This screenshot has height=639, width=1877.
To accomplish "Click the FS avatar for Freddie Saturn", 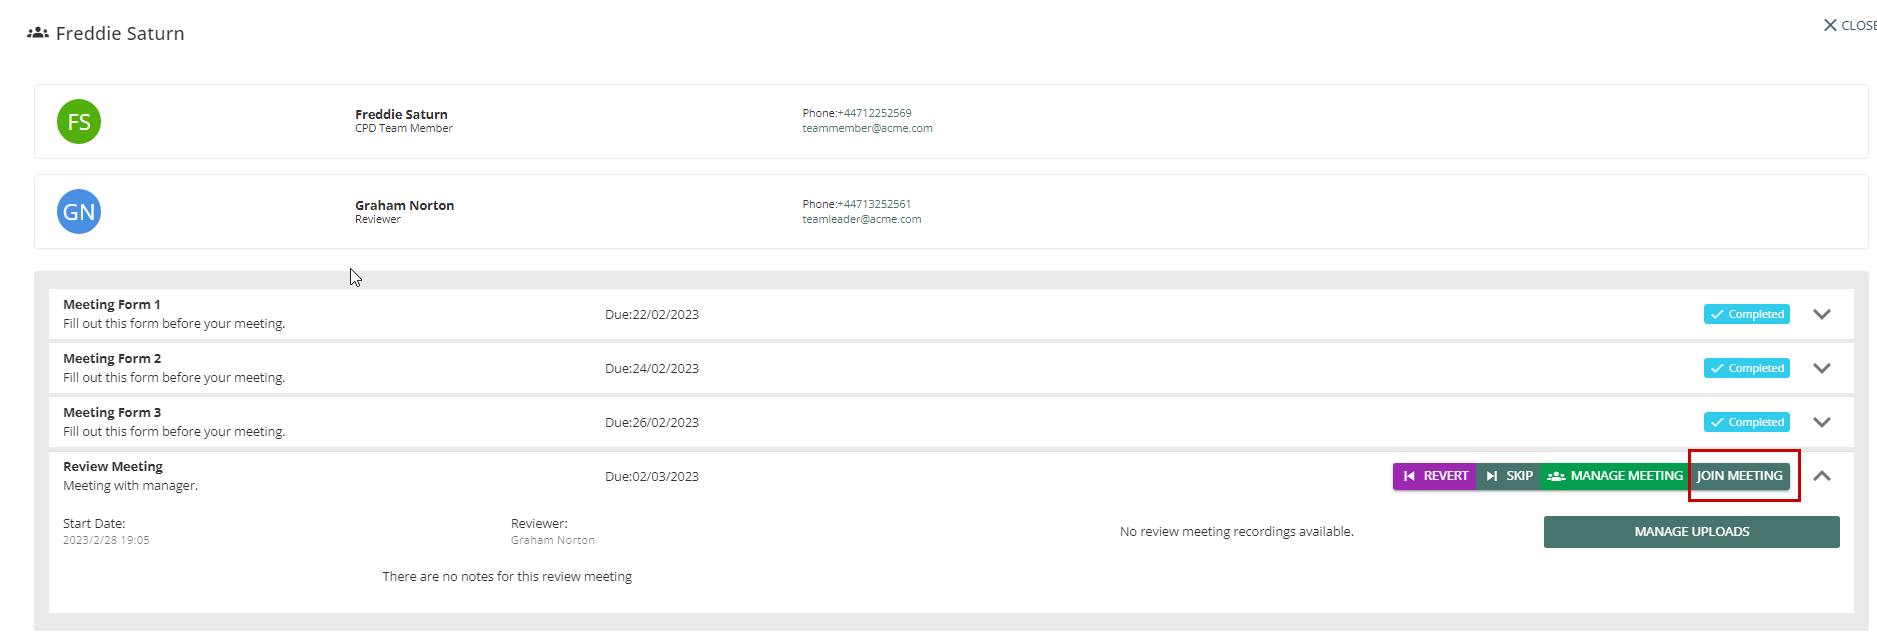I will coord(79,122).
